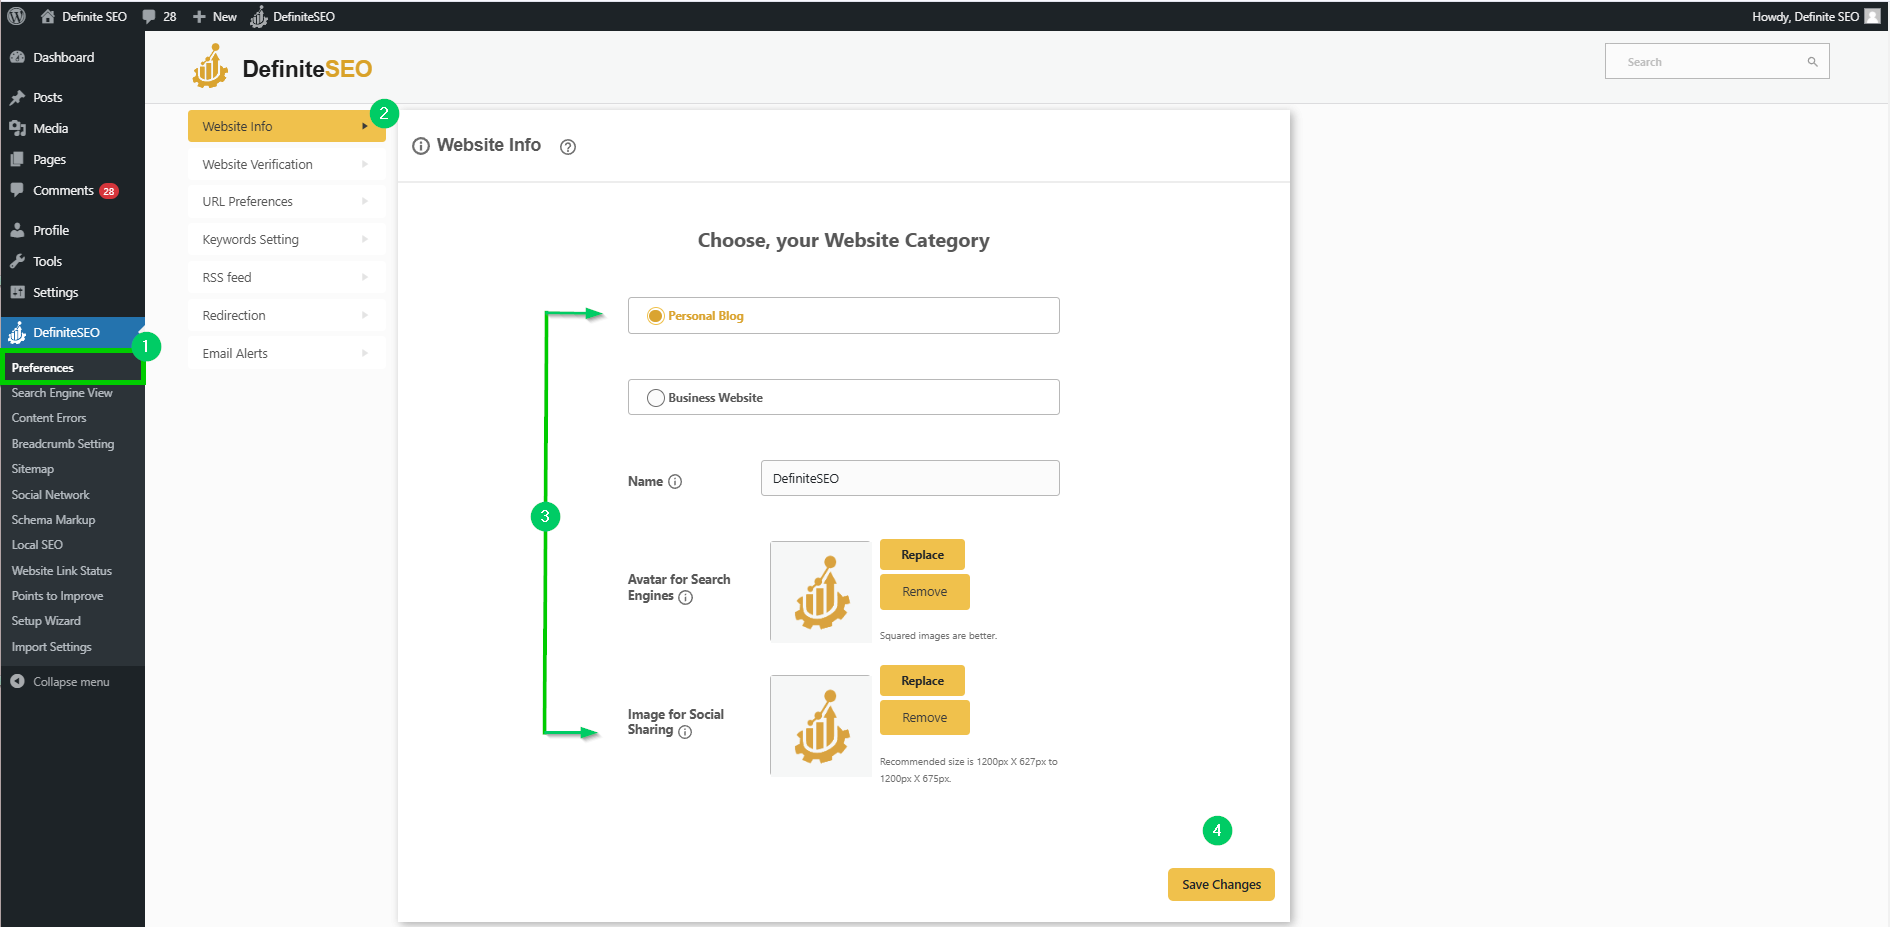This screenshot has height=927, width=1890.
Task: Expand the Website Info tab arrow
Action: [x=365, y=126]
